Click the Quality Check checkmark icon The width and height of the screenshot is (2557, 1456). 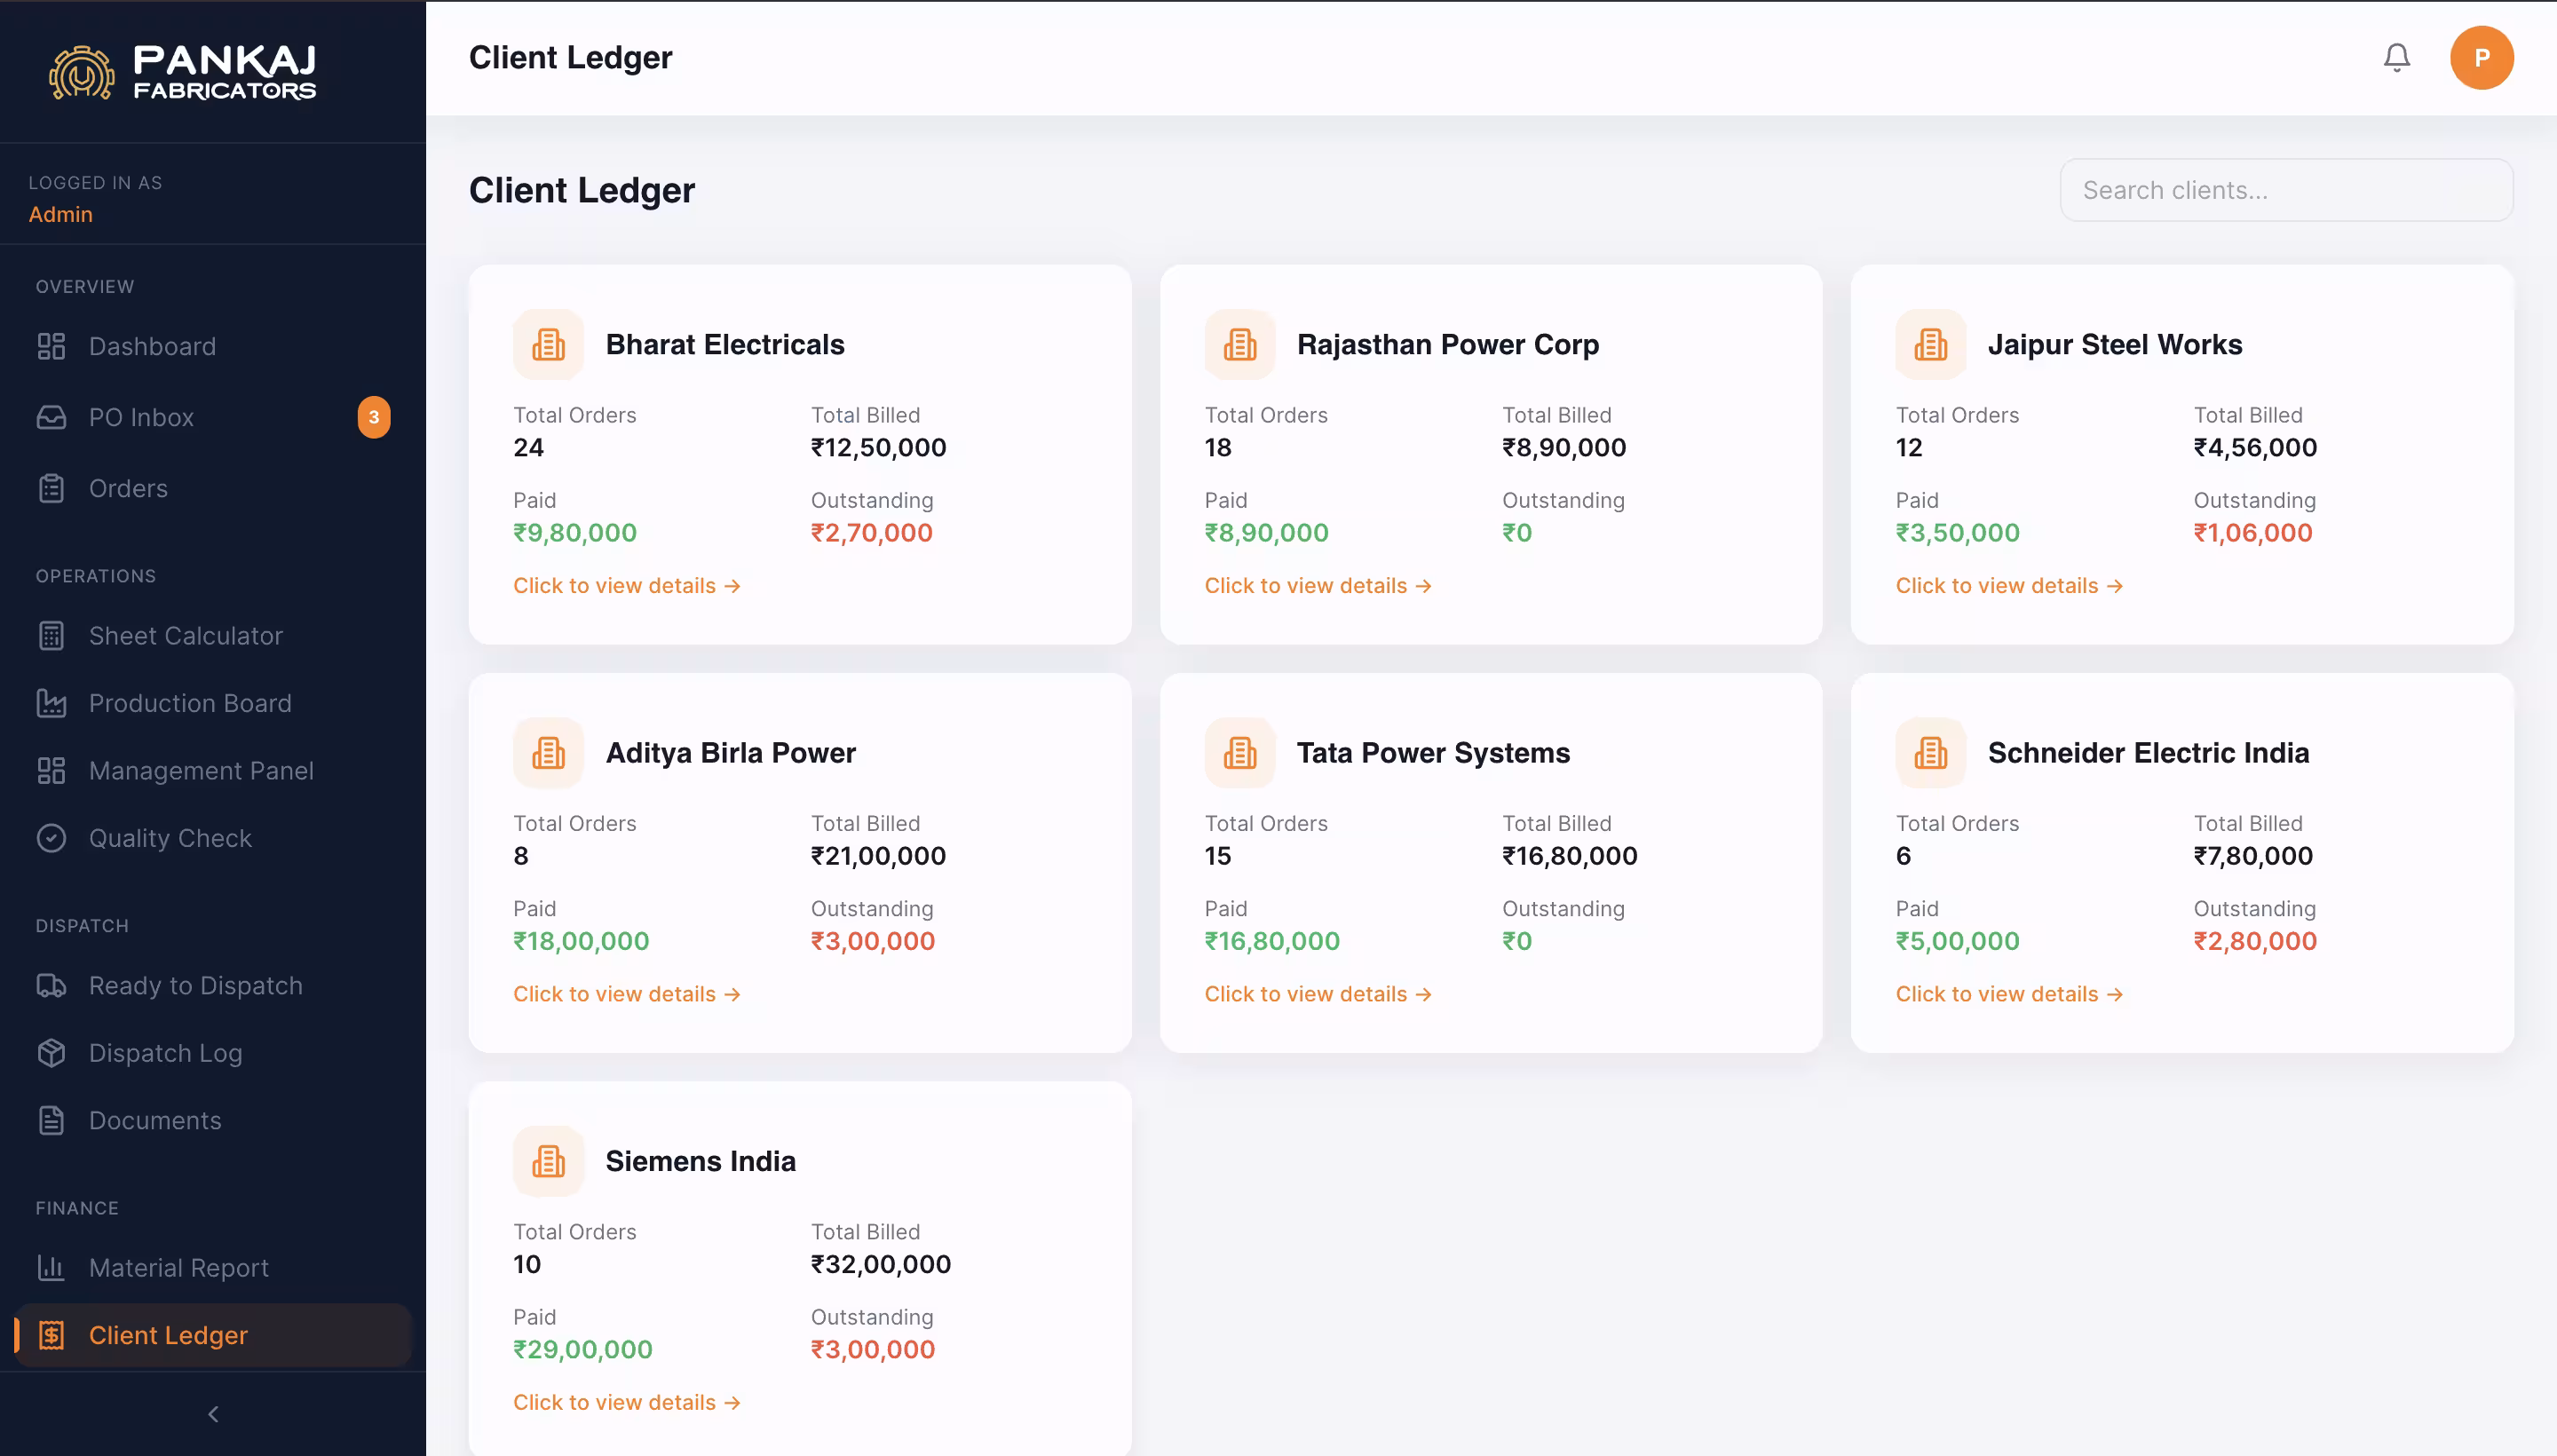[52, 838]
